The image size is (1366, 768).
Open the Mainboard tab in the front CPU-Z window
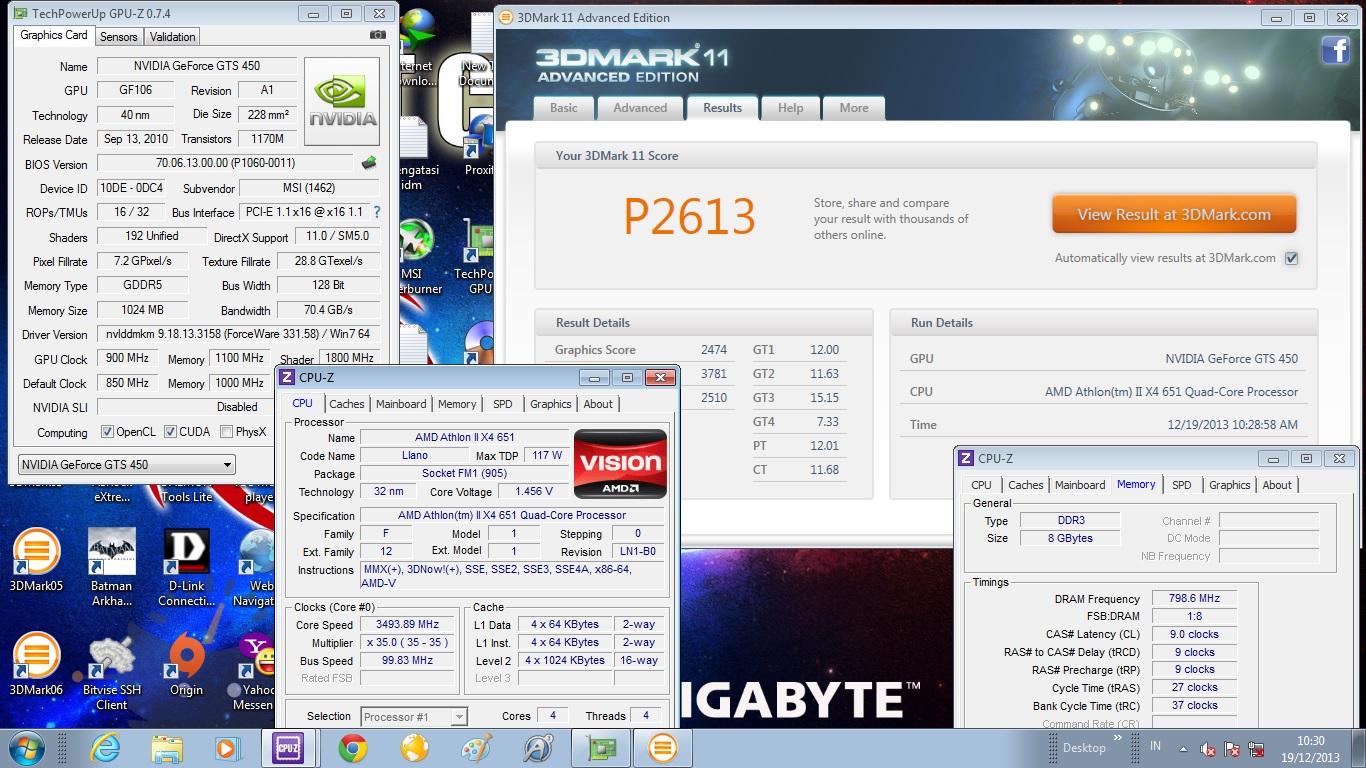pos(401,404)
